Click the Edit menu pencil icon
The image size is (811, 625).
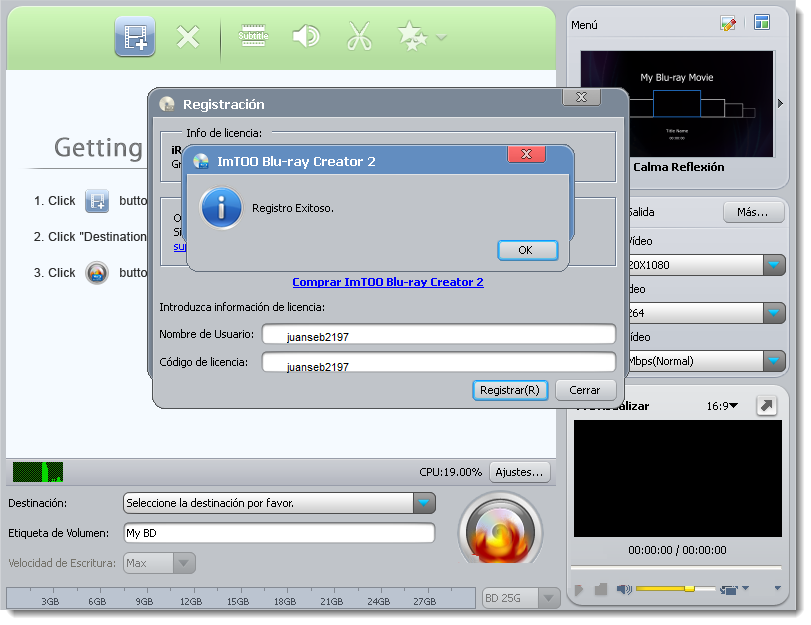point(728,23)
